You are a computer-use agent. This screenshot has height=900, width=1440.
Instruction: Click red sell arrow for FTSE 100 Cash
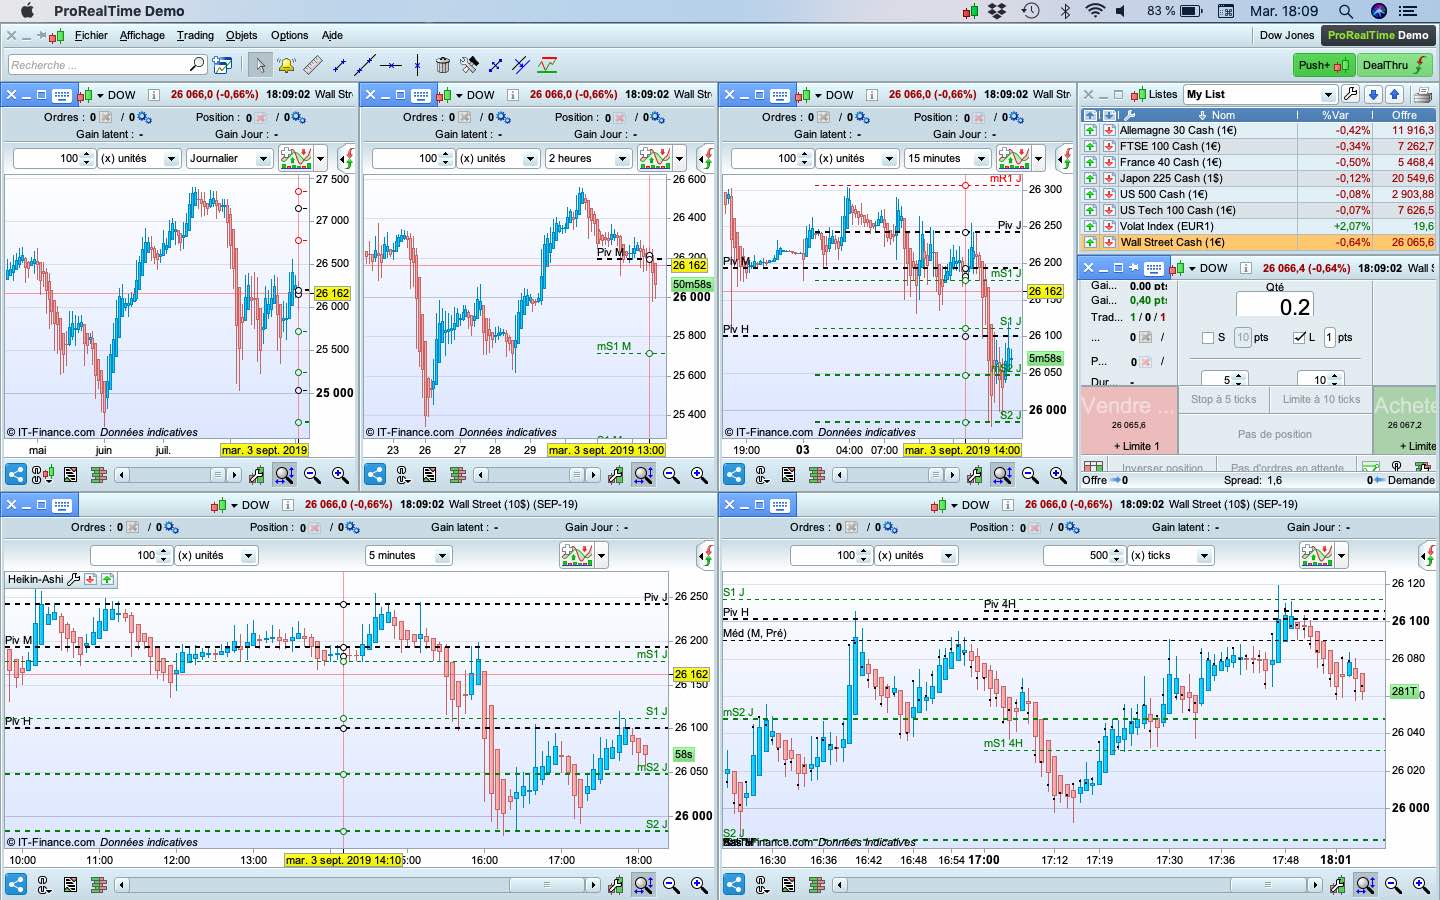click(1109, 146)
